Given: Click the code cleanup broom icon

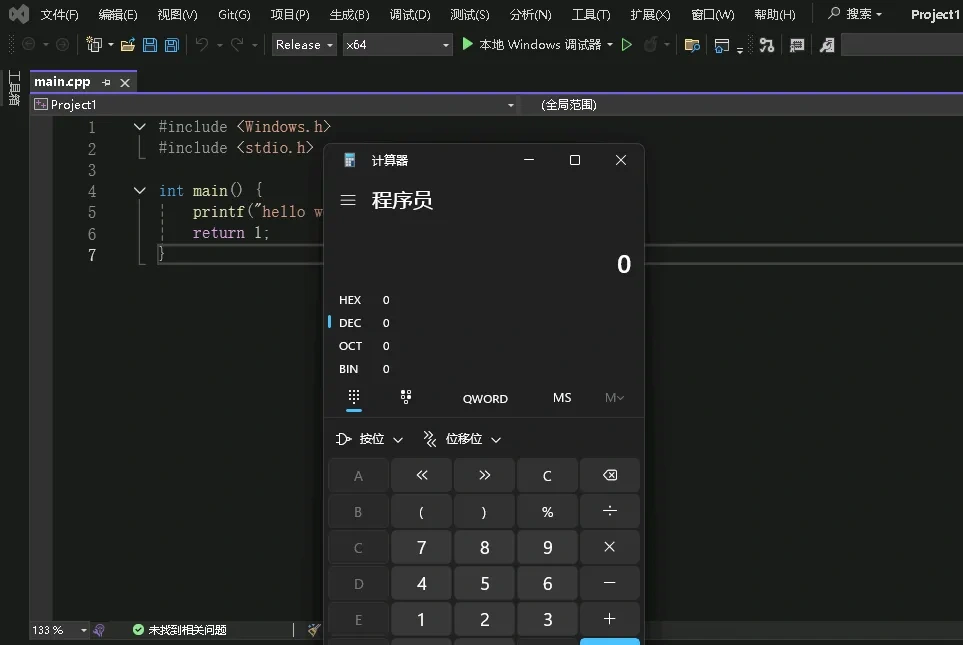Looking at the screenshot, I should [314, 630].
